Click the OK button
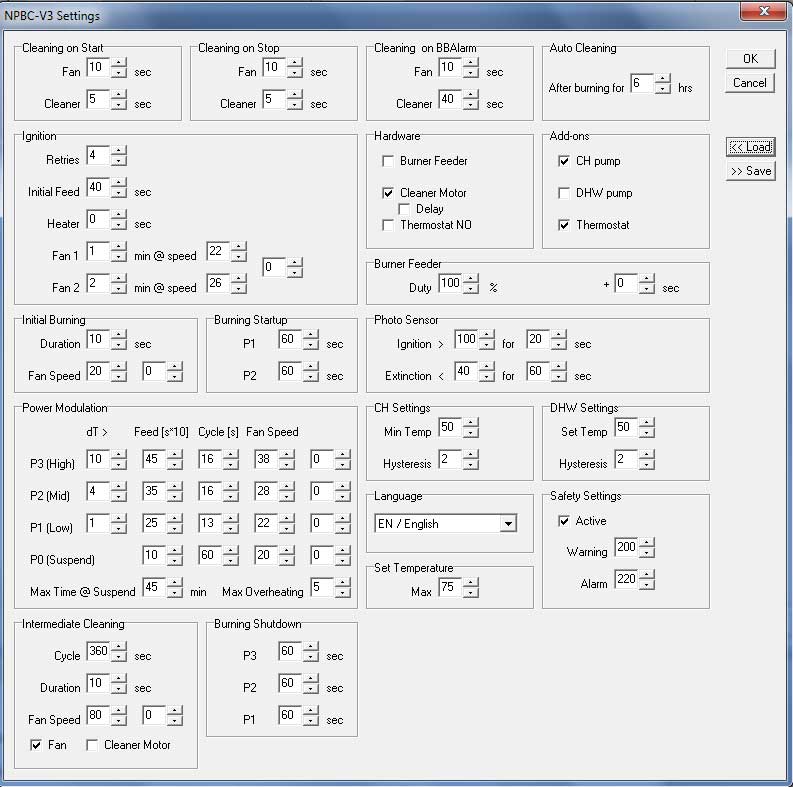The image size is (793, 787). (x=750, y=58)
